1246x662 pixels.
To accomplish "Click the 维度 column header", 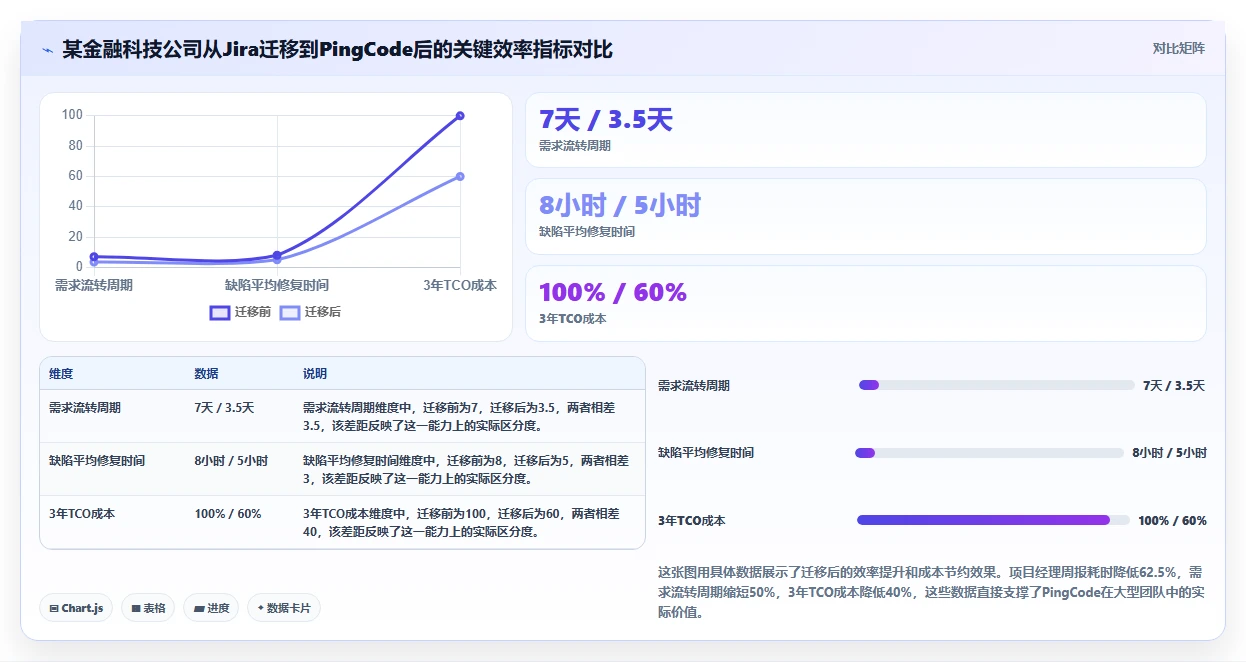I will pos(61,374).
